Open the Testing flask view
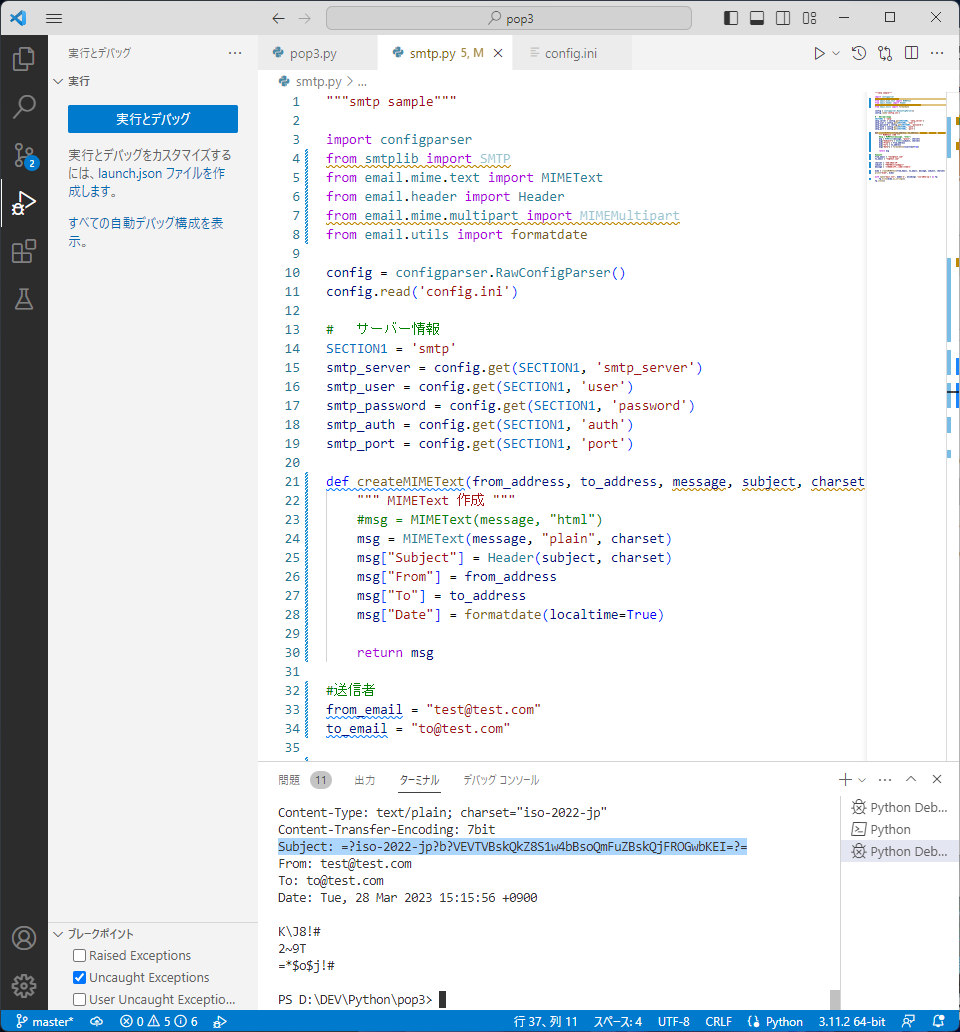The width and height of the screenshot is (960, 1032). (24, 299)
